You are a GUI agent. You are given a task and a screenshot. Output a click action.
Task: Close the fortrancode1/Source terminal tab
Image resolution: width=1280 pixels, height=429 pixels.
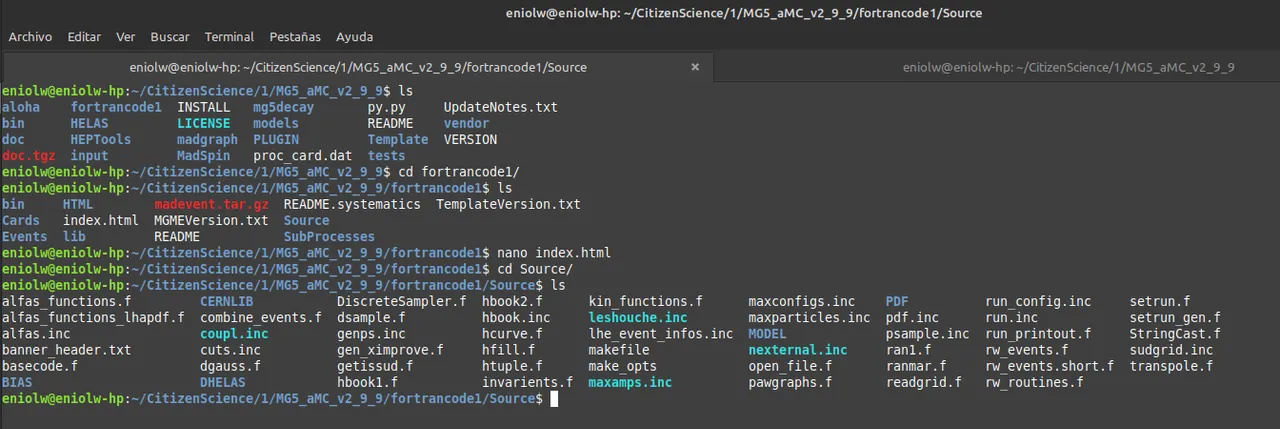(696, 67)
